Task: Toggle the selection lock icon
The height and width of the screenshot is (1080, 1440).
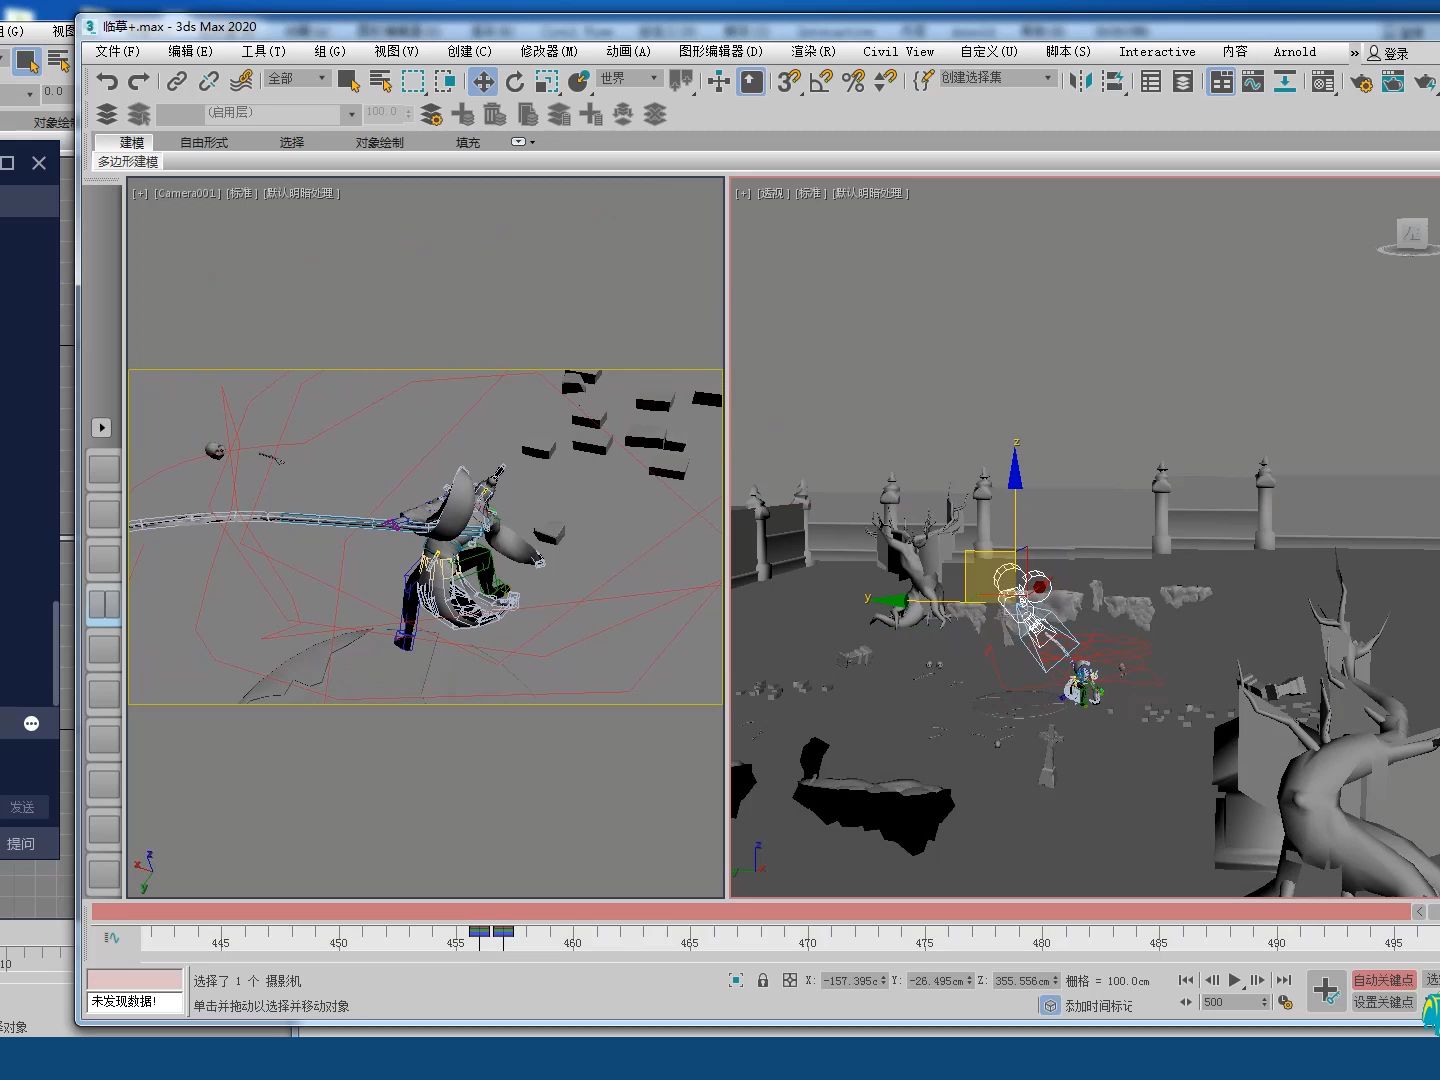Action: point(763,980)
